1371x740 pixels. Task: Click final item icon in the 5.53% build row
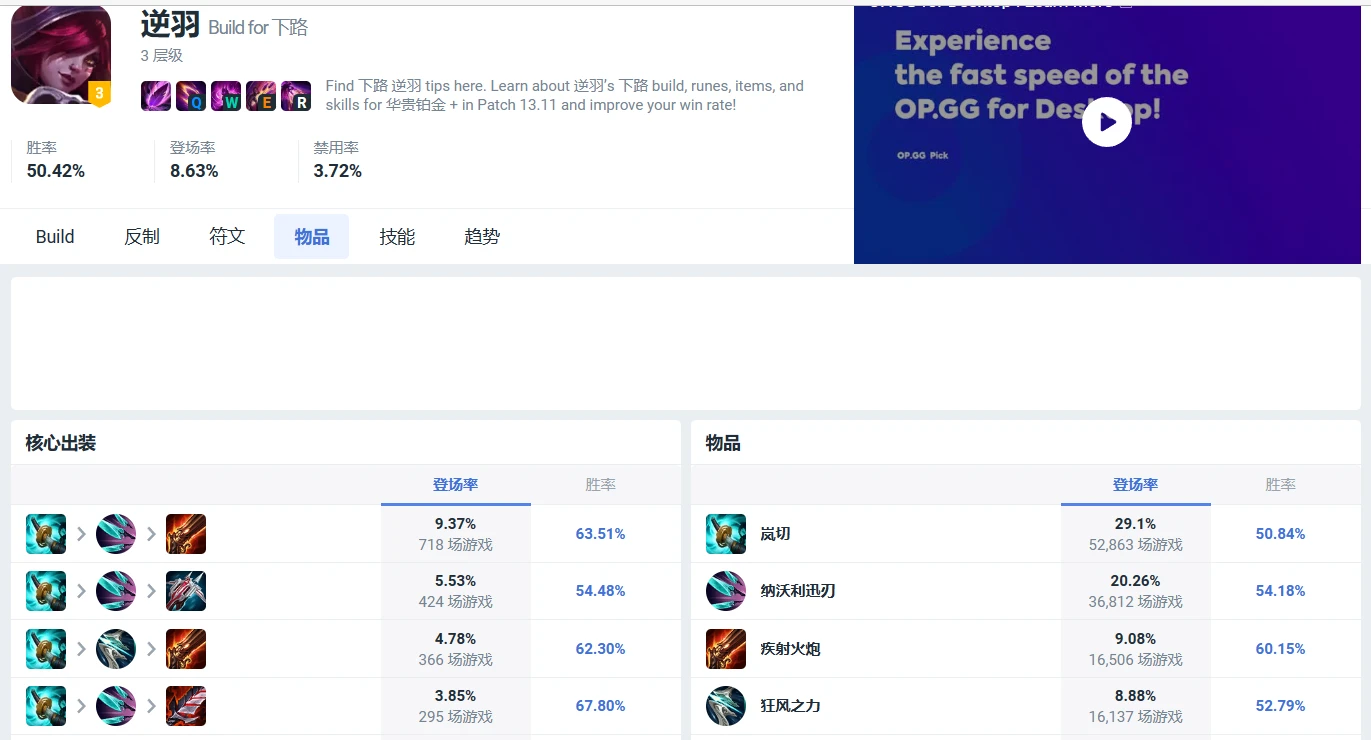point(186,591)
